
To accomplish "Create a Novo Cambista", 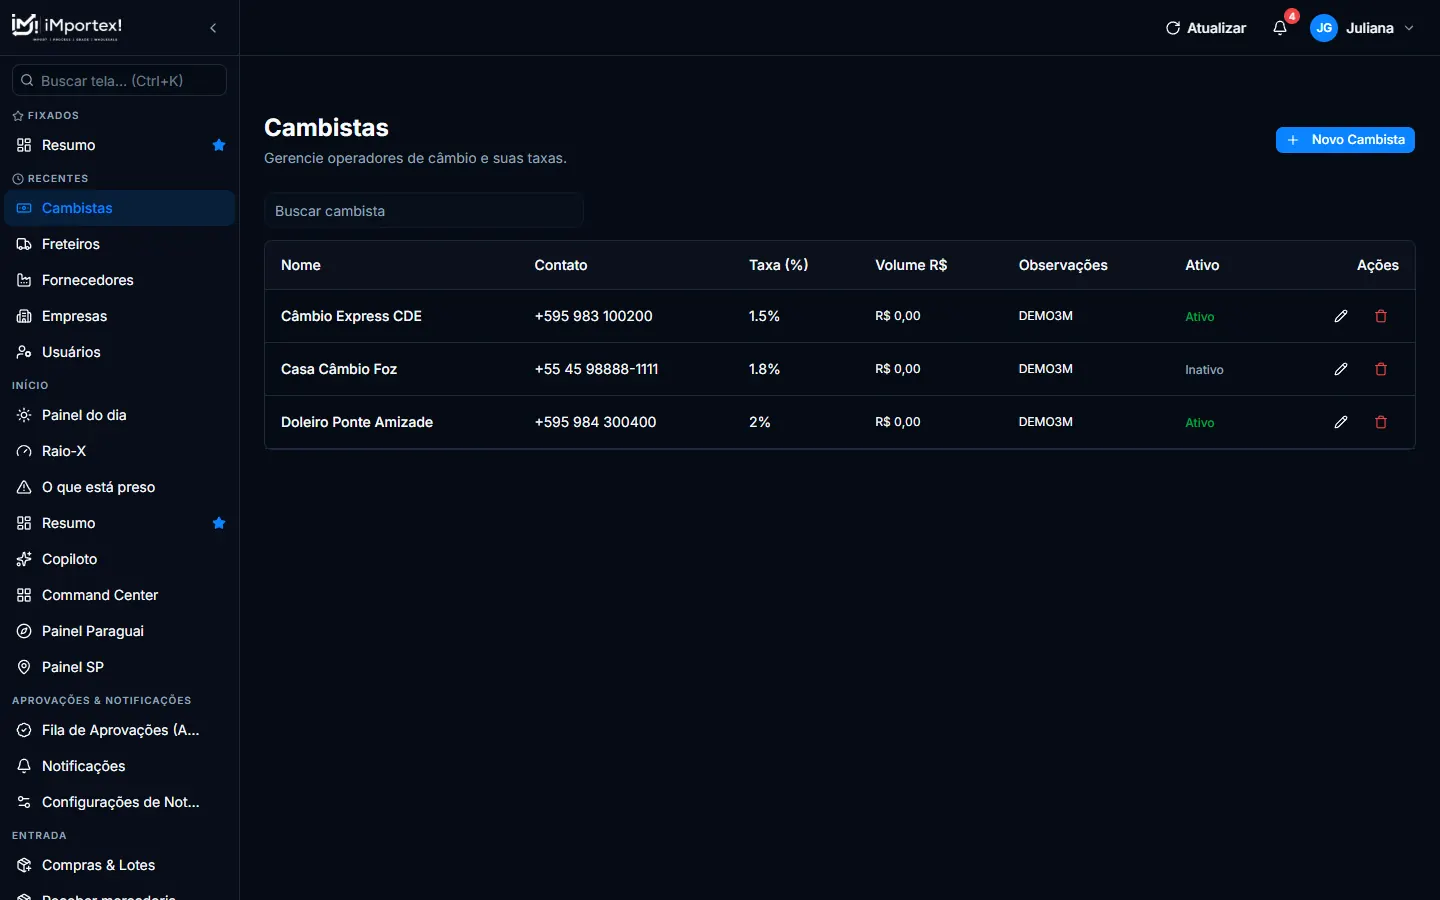I will pyautogui.click(x=1345, y=140).
